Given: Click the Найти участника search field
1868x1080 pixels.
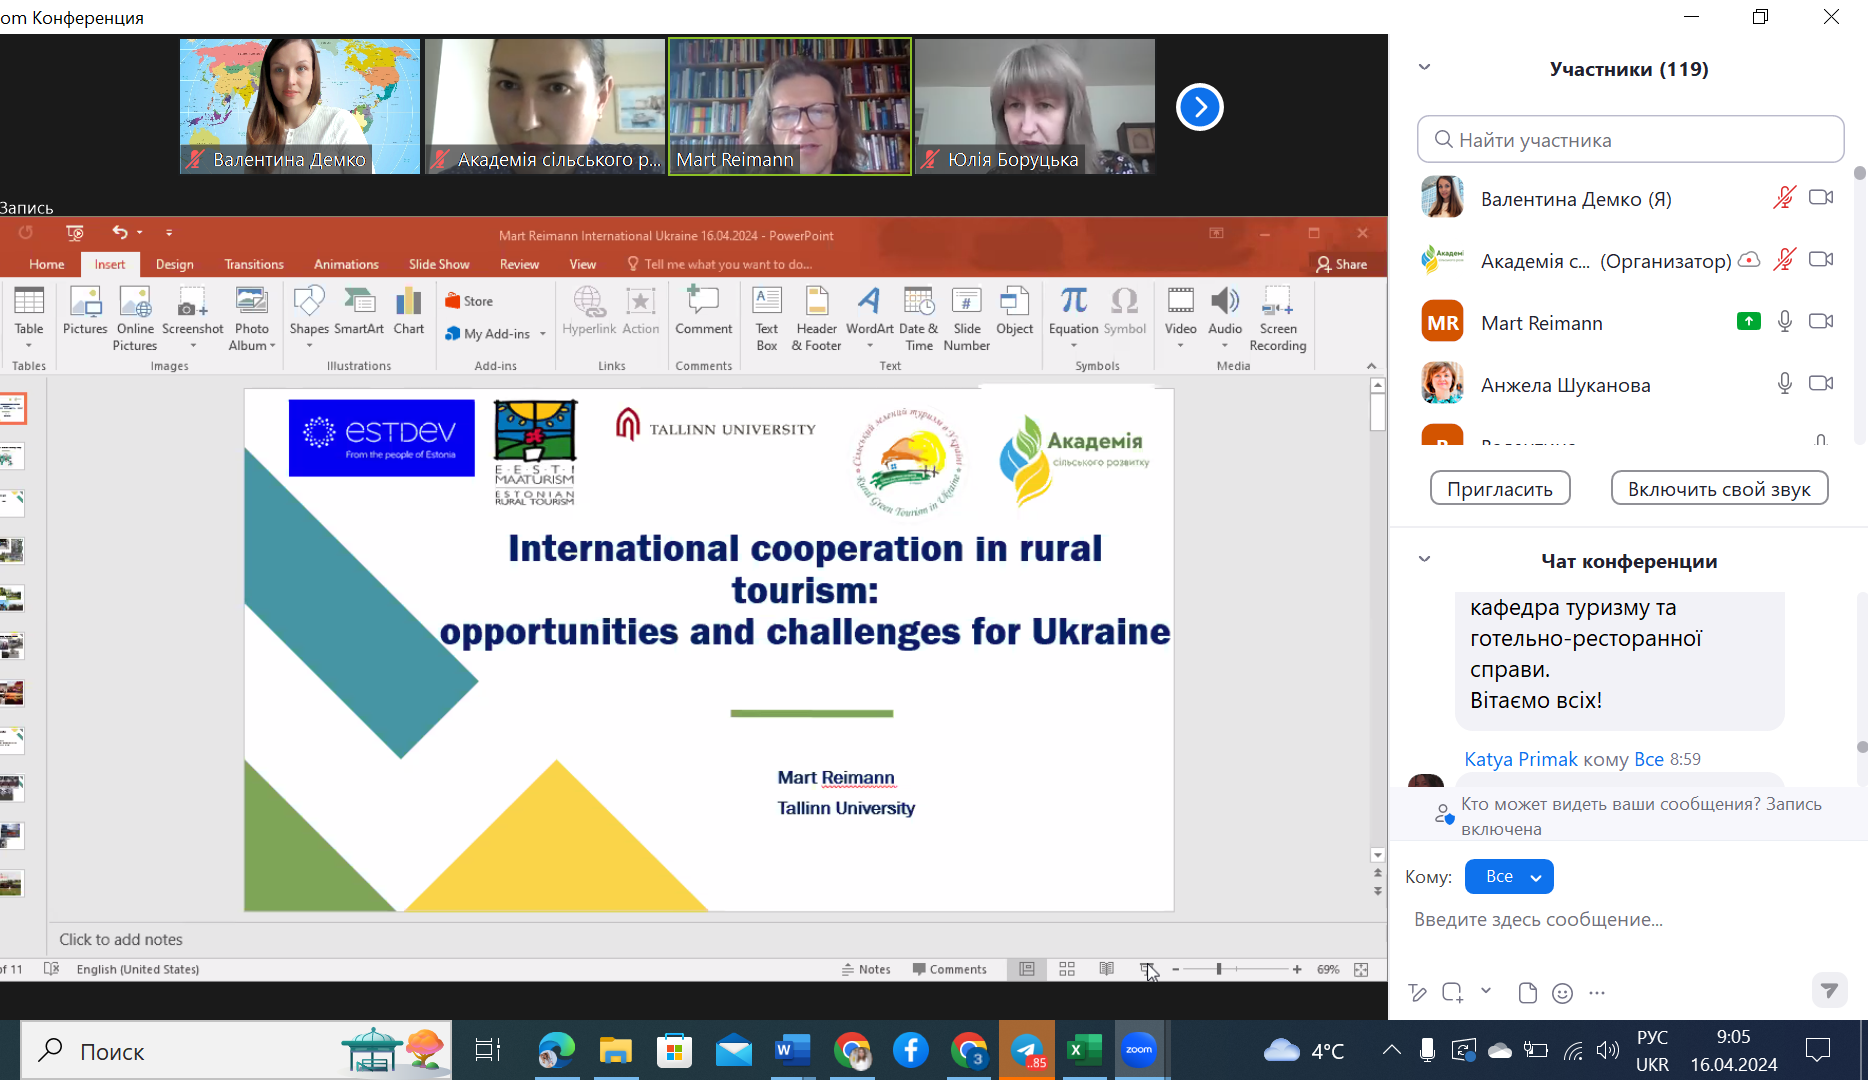Looking at the screenshot, I should point(1630,140).
